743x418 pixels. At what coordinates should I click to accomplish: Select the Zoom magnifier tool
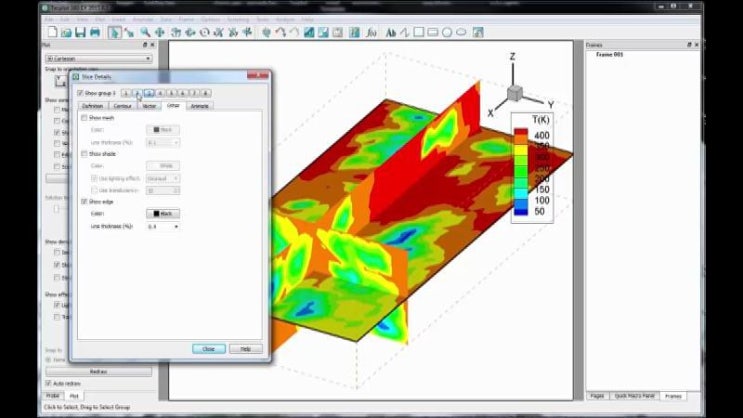[x=145, y=32]
